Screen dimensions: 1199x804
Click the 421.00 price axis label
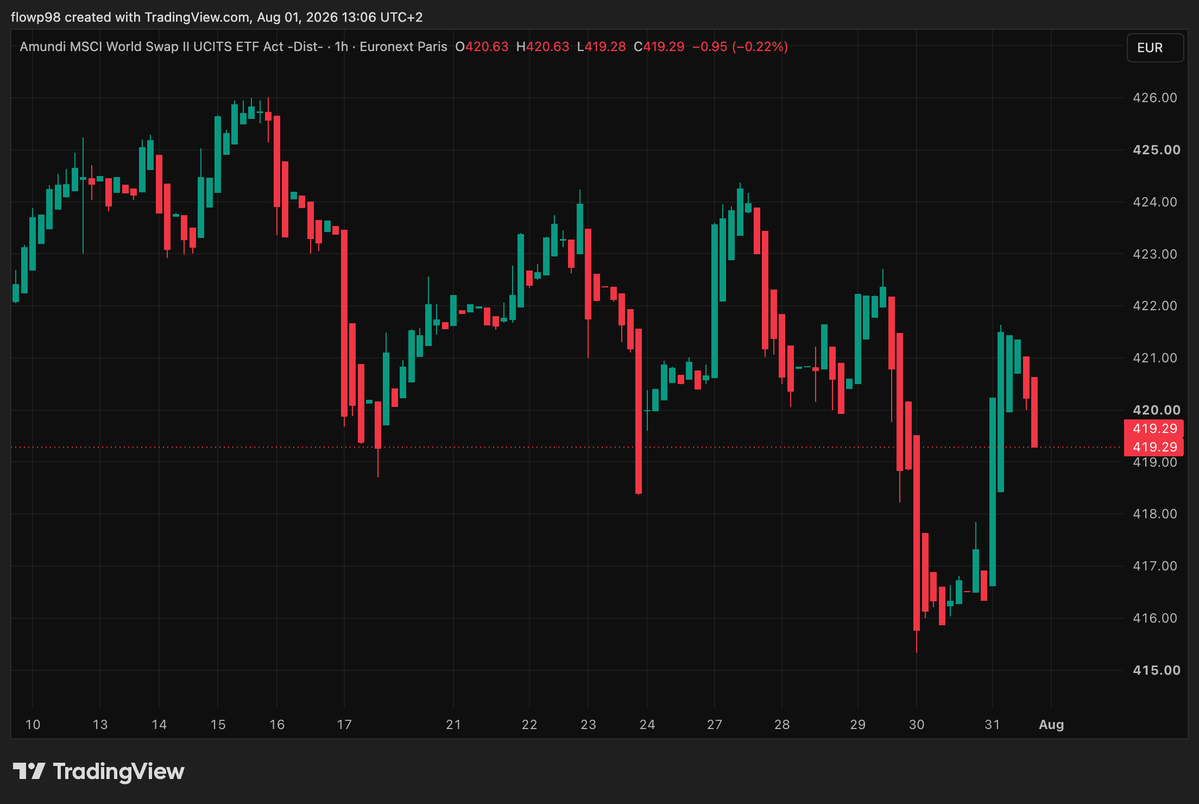[1155, 358]
